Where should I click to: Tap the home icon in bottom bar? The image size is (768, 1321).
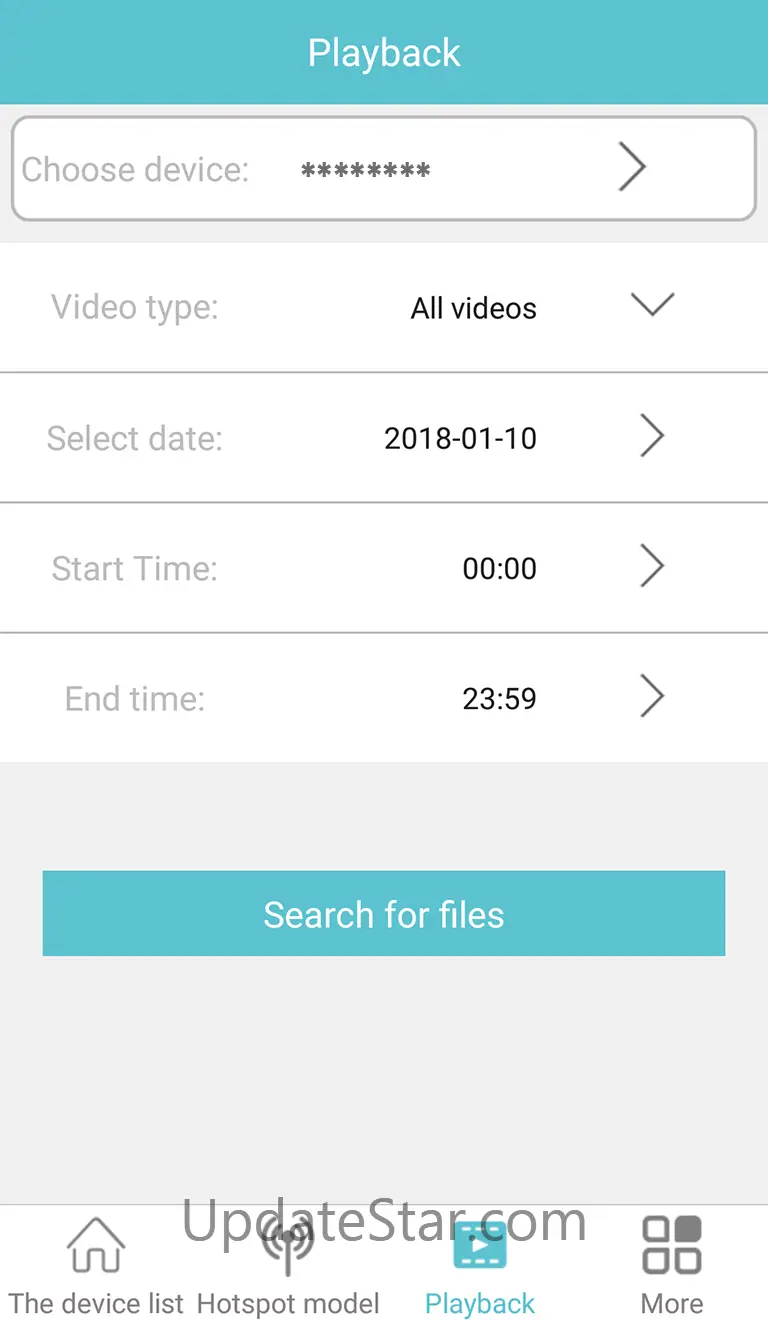point(96,1245)
